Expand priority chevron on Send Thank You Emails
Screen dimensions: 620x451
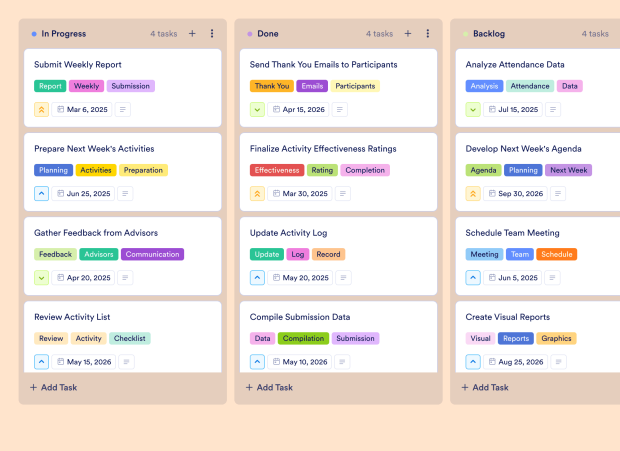click(258, 110)
